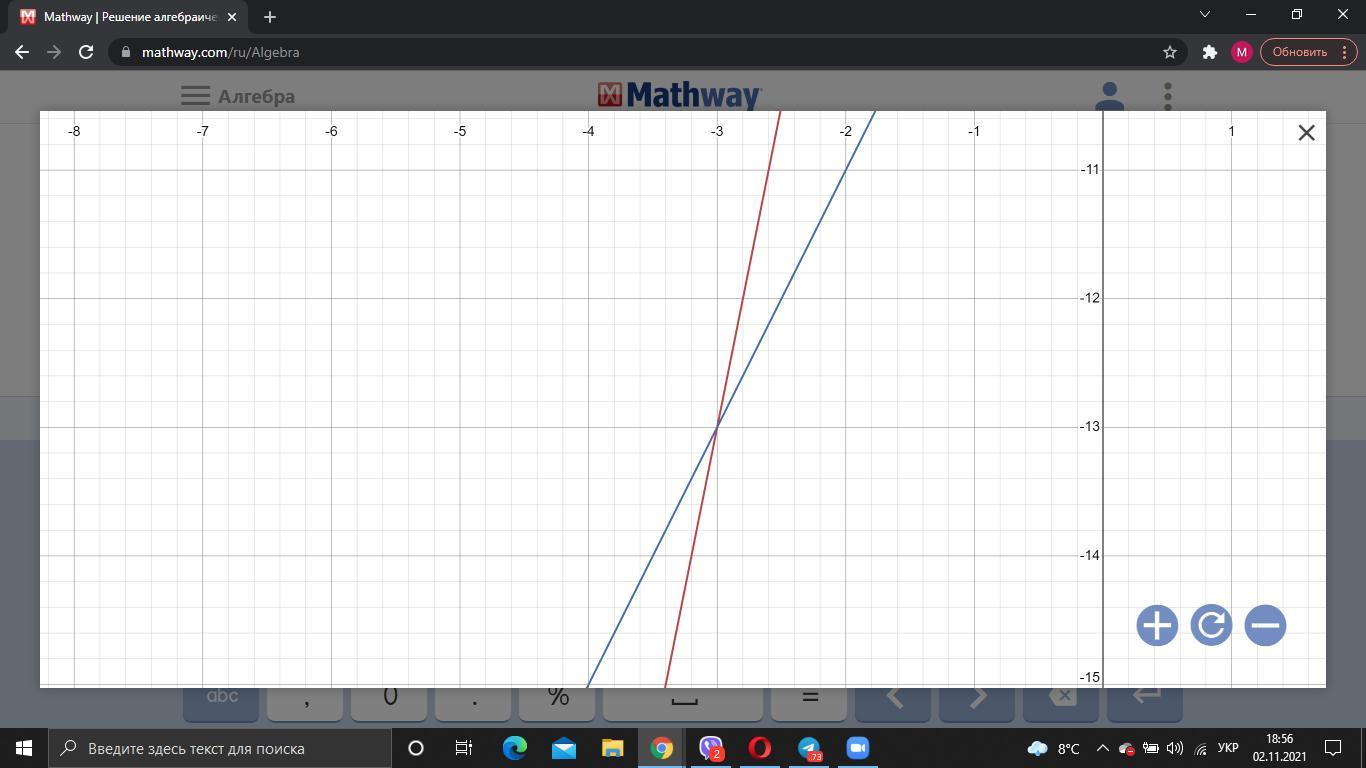The height and width of the screenshot is (768, 1366).
Task: Open Telegram from the taskbar
Action: (x=808, y=748)
